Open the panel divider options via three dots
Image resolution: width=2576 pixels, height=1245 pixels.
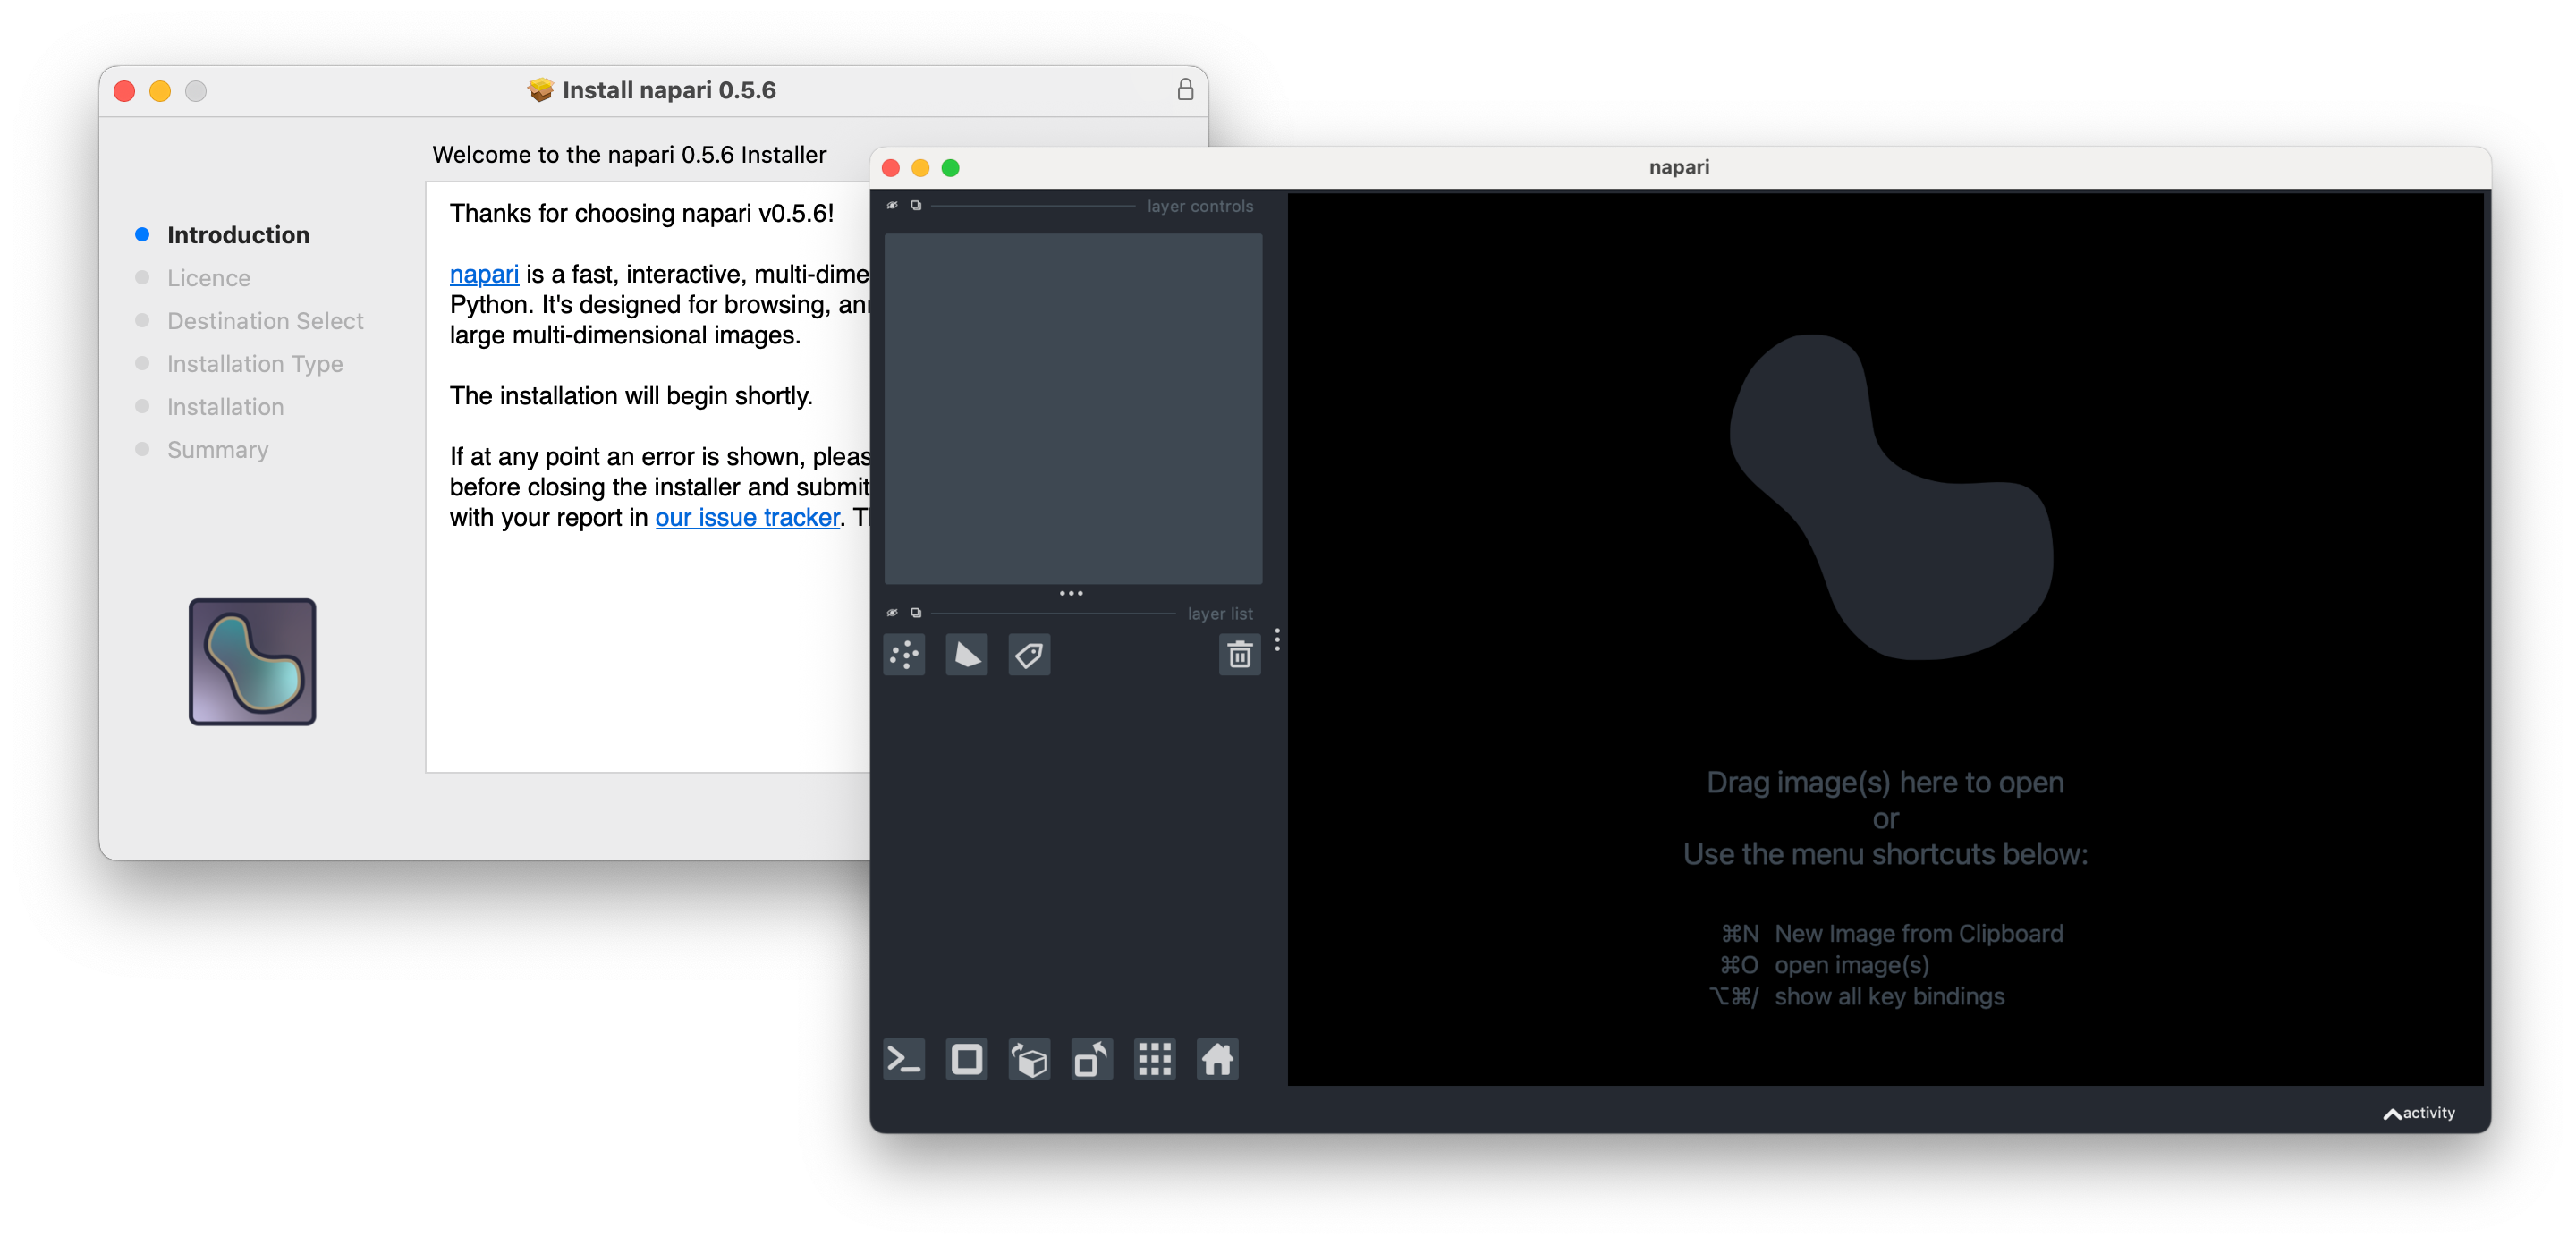coord(1071,592)
